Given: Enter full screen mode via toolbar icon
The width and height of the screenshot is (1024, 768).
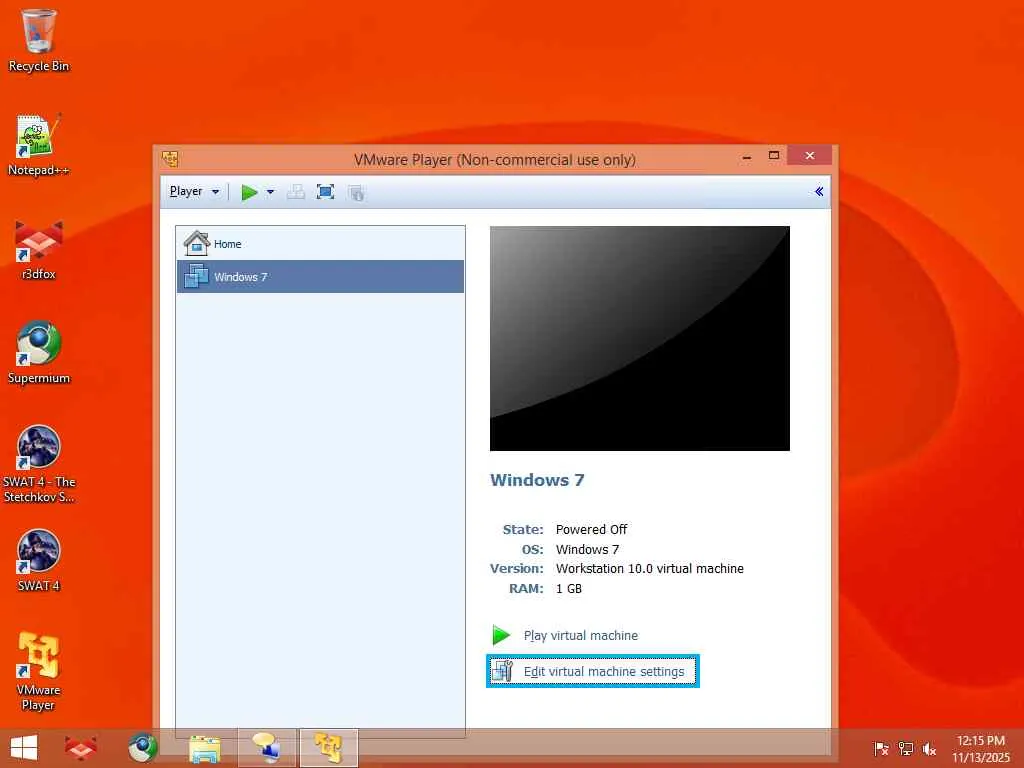Looking at the screenshot, I should [x=325, y=192].
